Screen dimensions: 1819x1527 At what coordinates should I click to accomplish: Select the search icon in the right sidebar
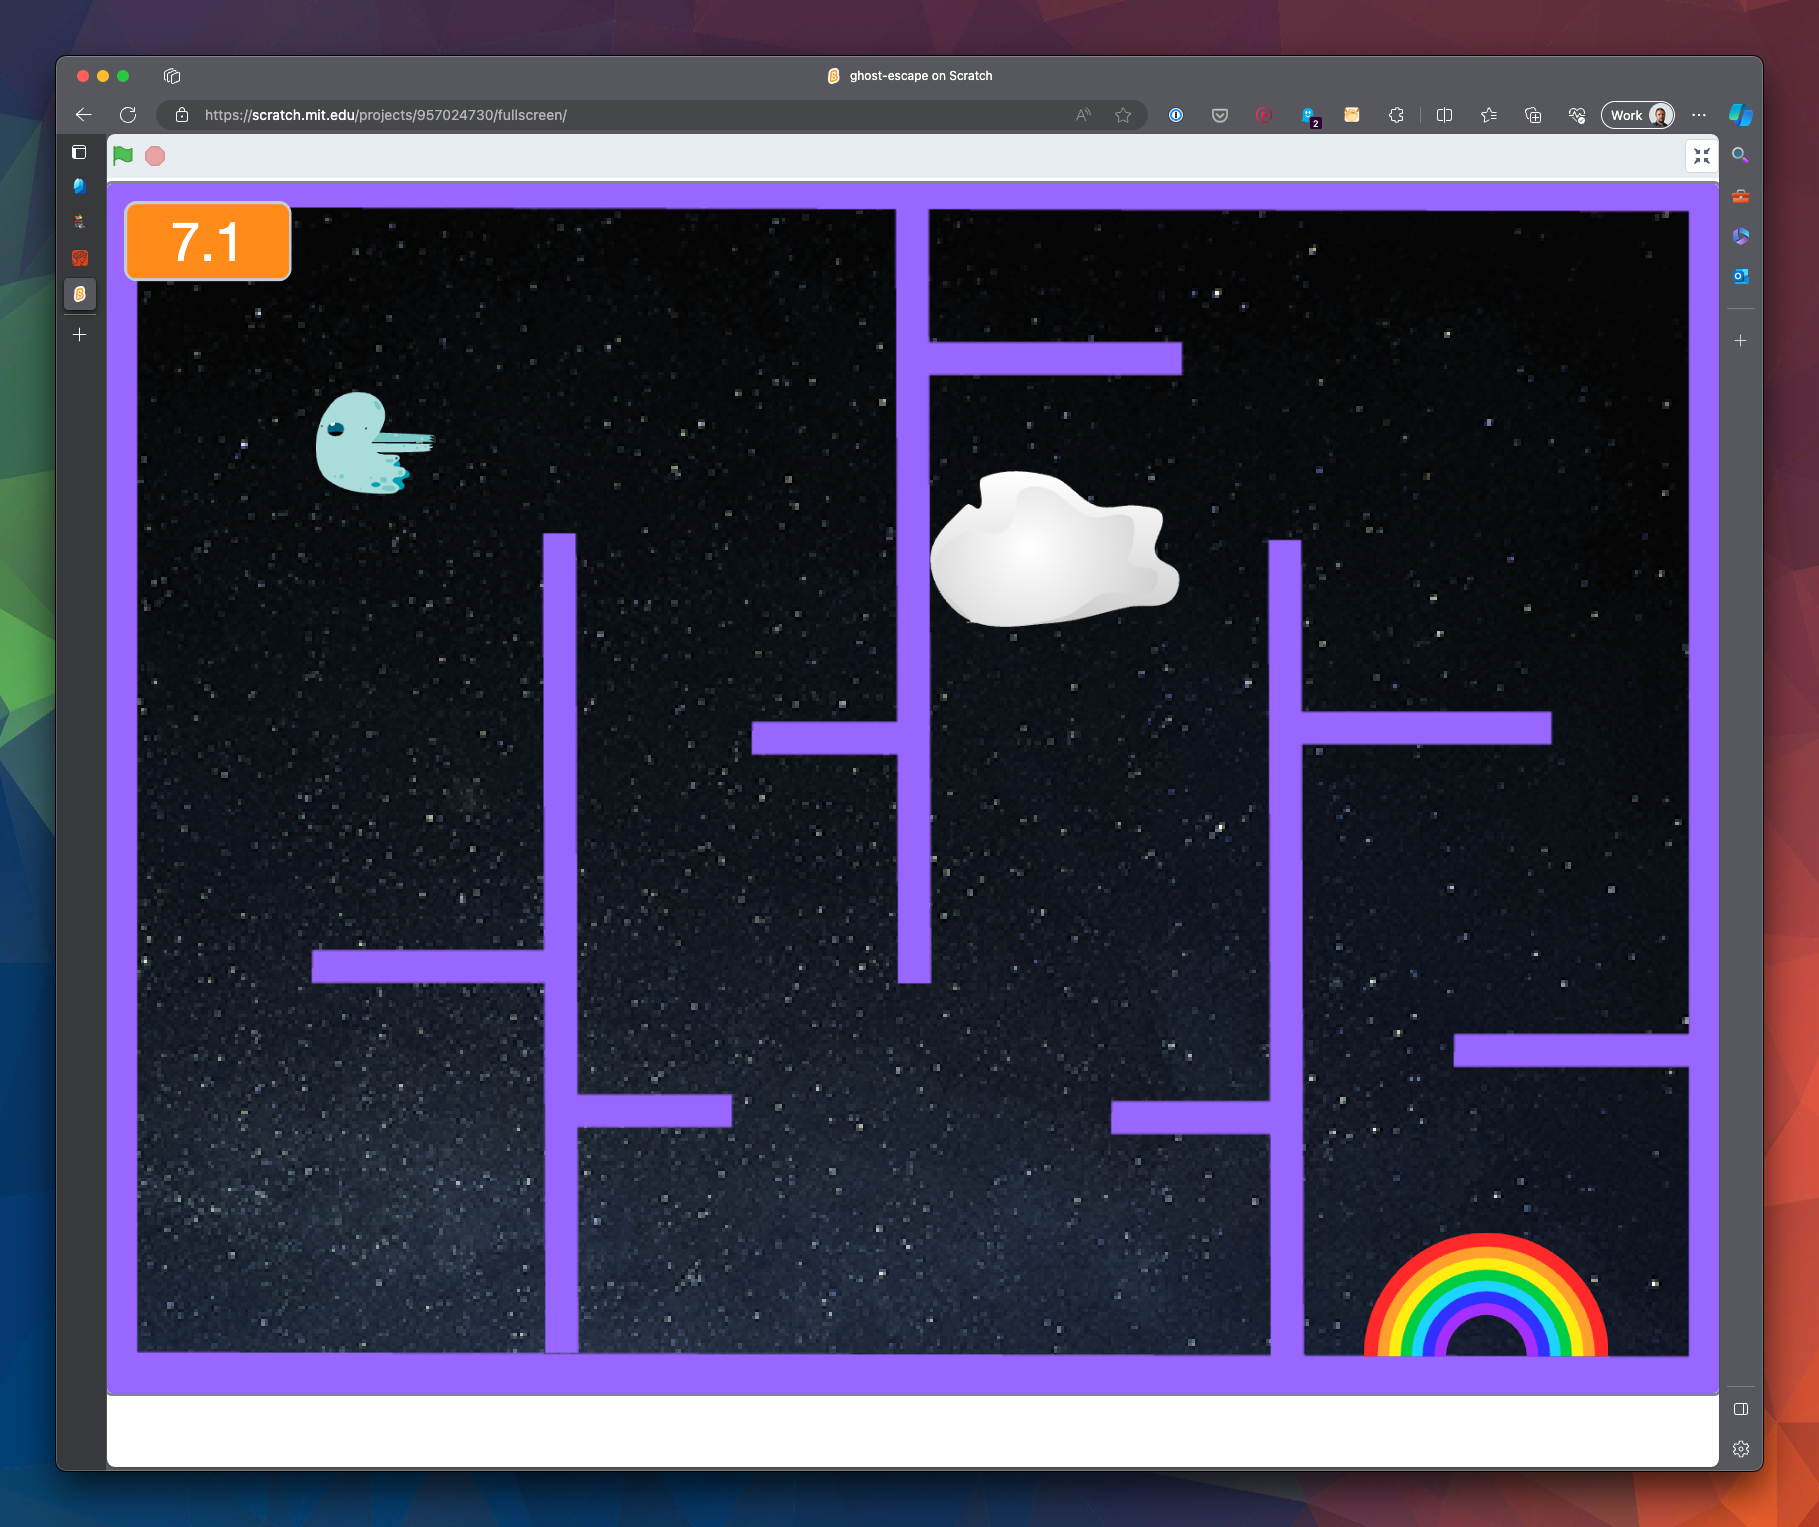pyautogui.click(x=1741, y=155)
